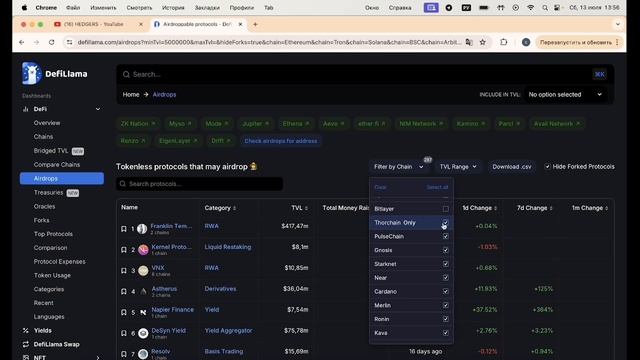This screenshot has width=640, height=360.
Task: Open Napier Finance protocol link
Action: click(x=173, y=310)
